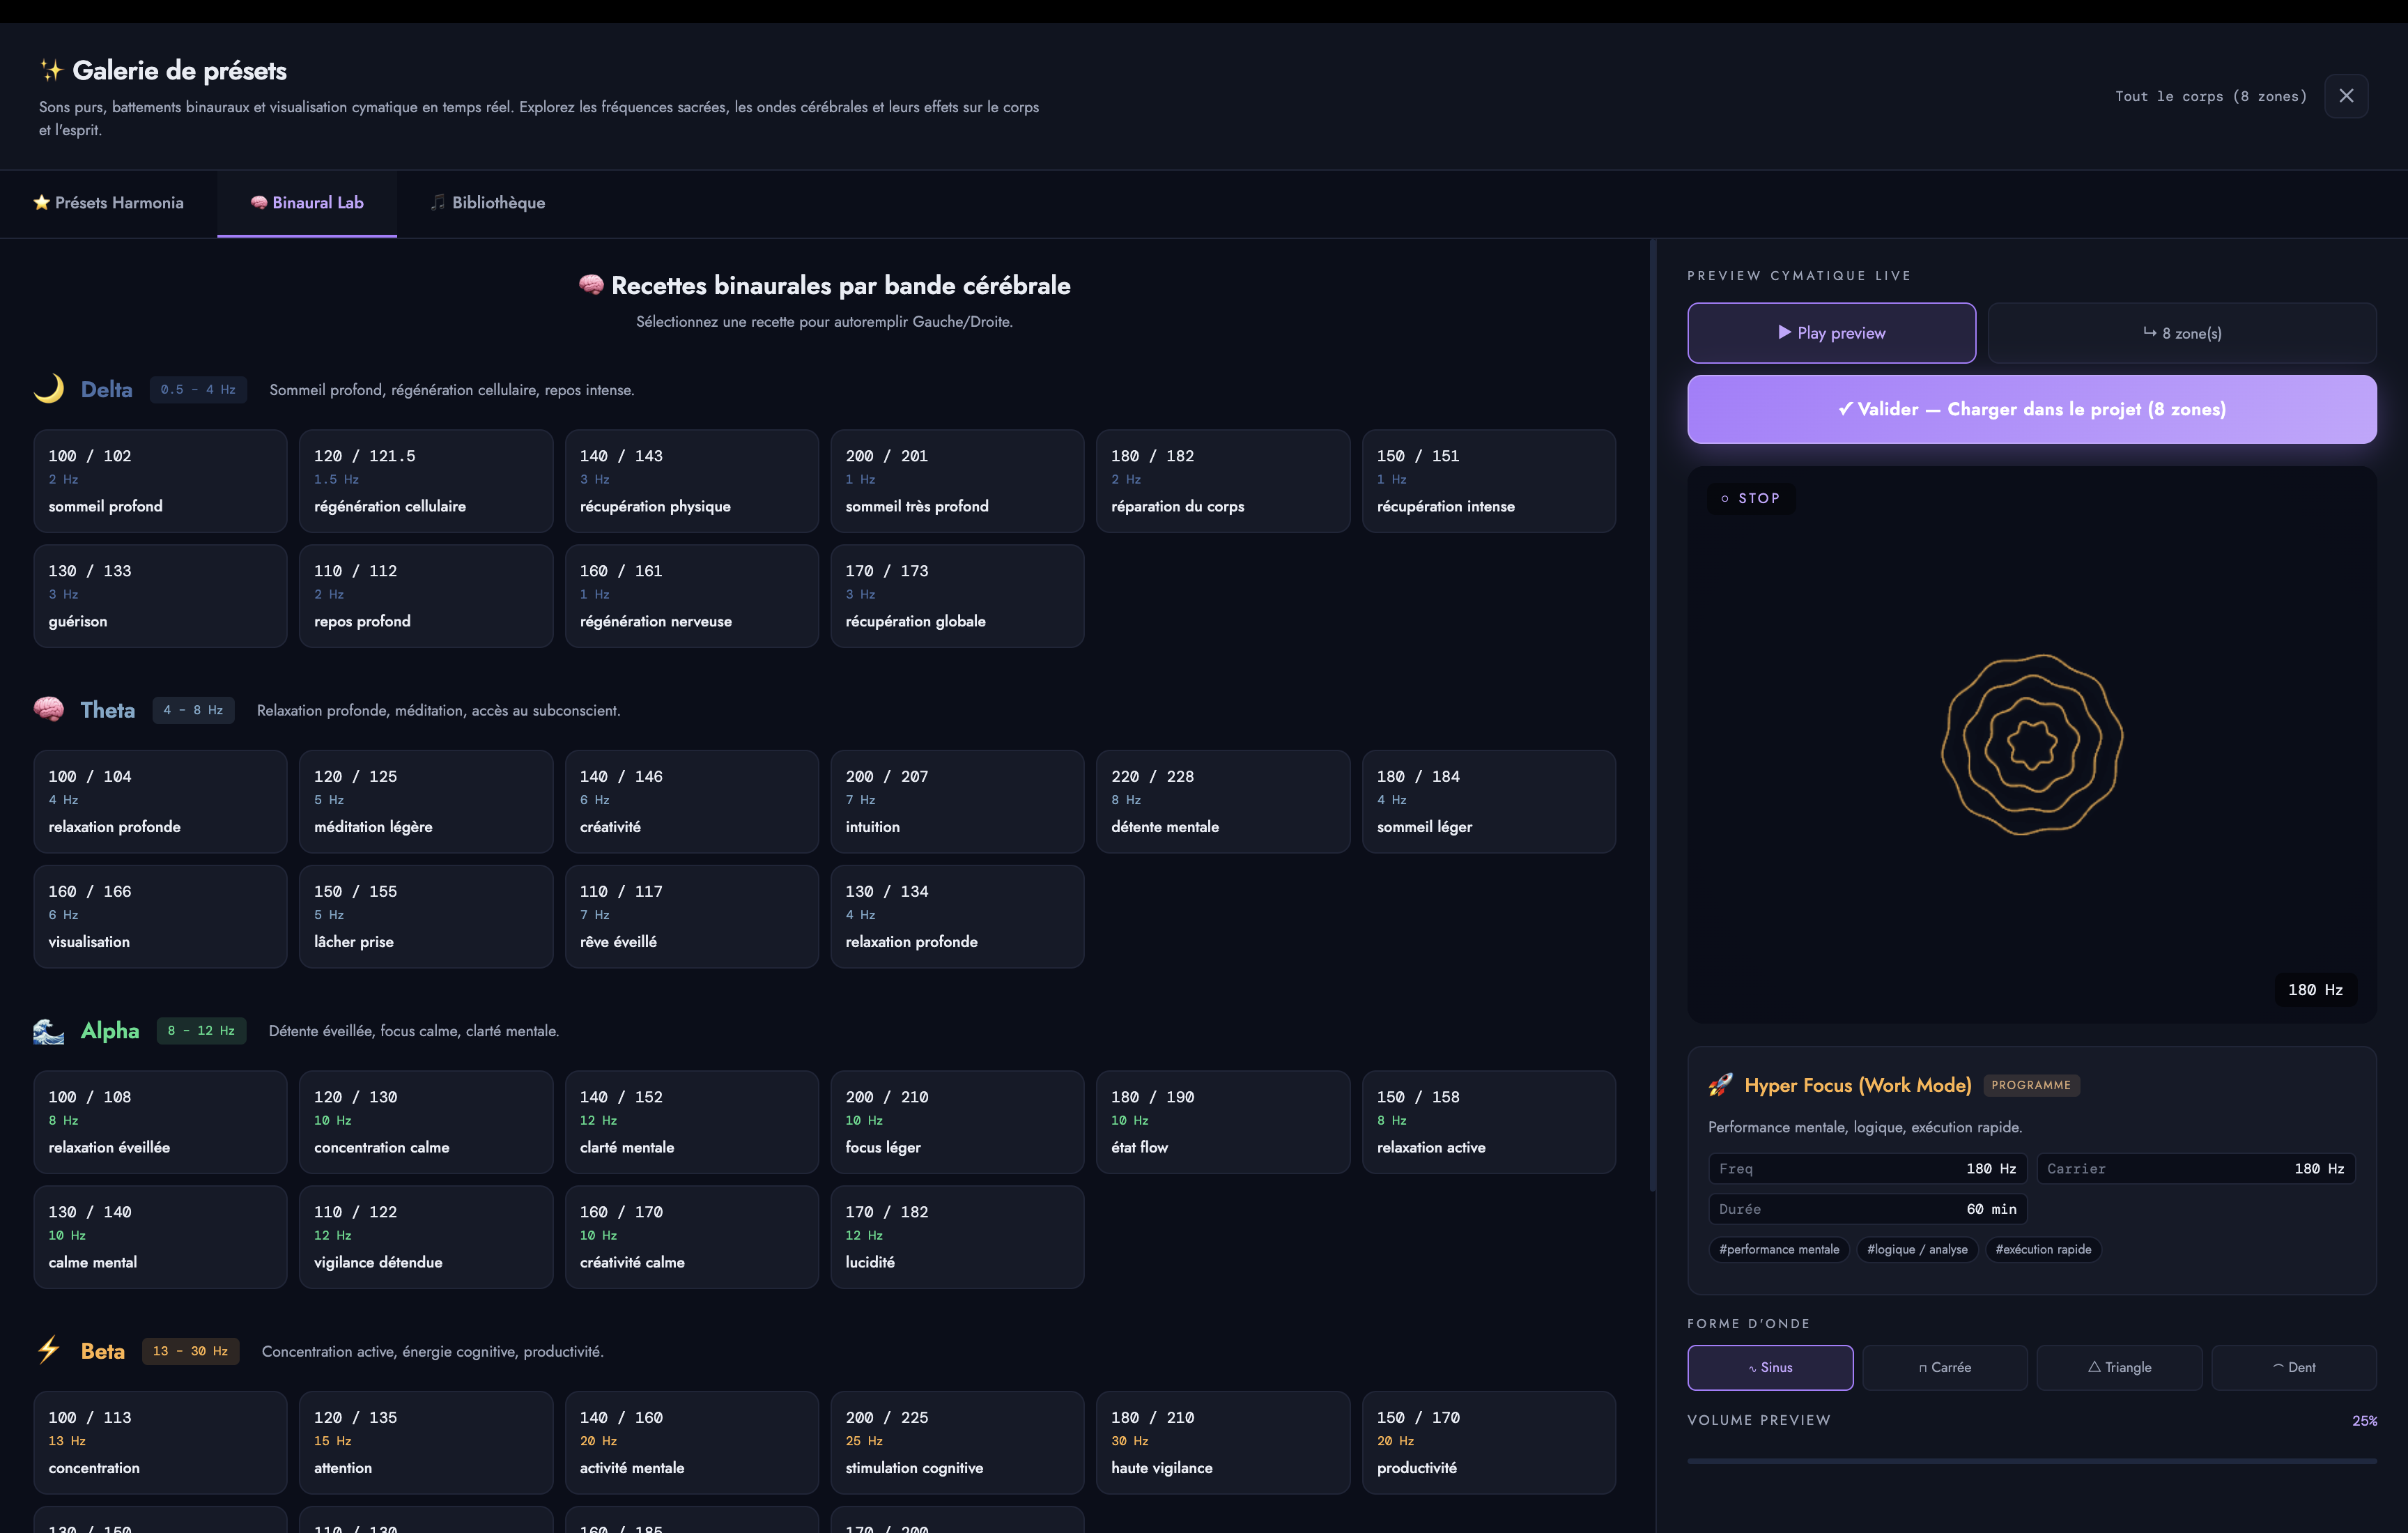Click the rocket icon beside Hyper Focus
This screenshot has width=2408, height=1533.
coord(1721,1085)
